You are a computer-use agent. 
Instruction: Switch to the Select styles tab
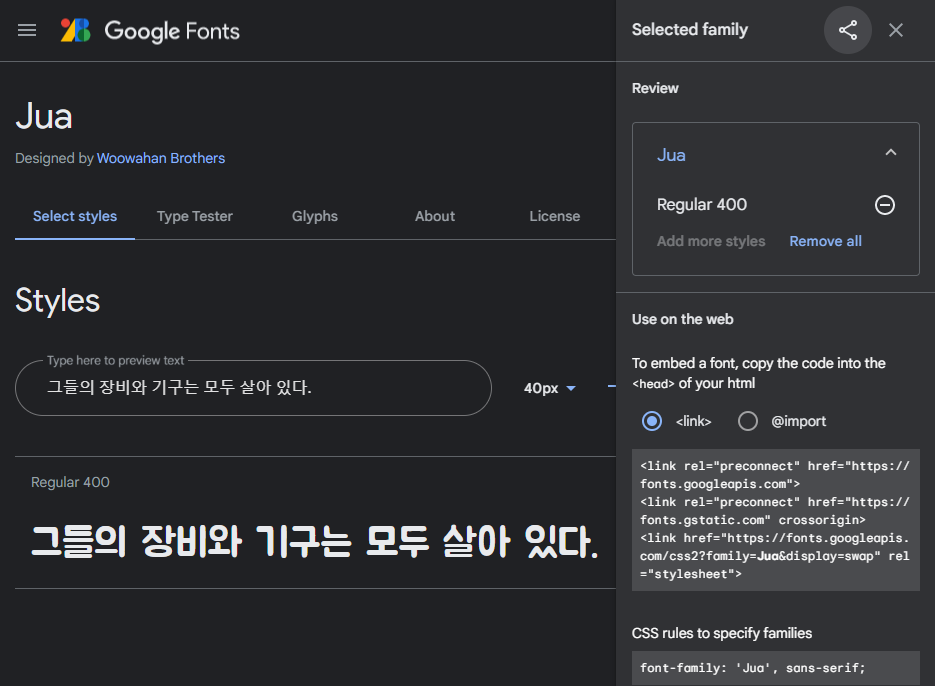75,216
